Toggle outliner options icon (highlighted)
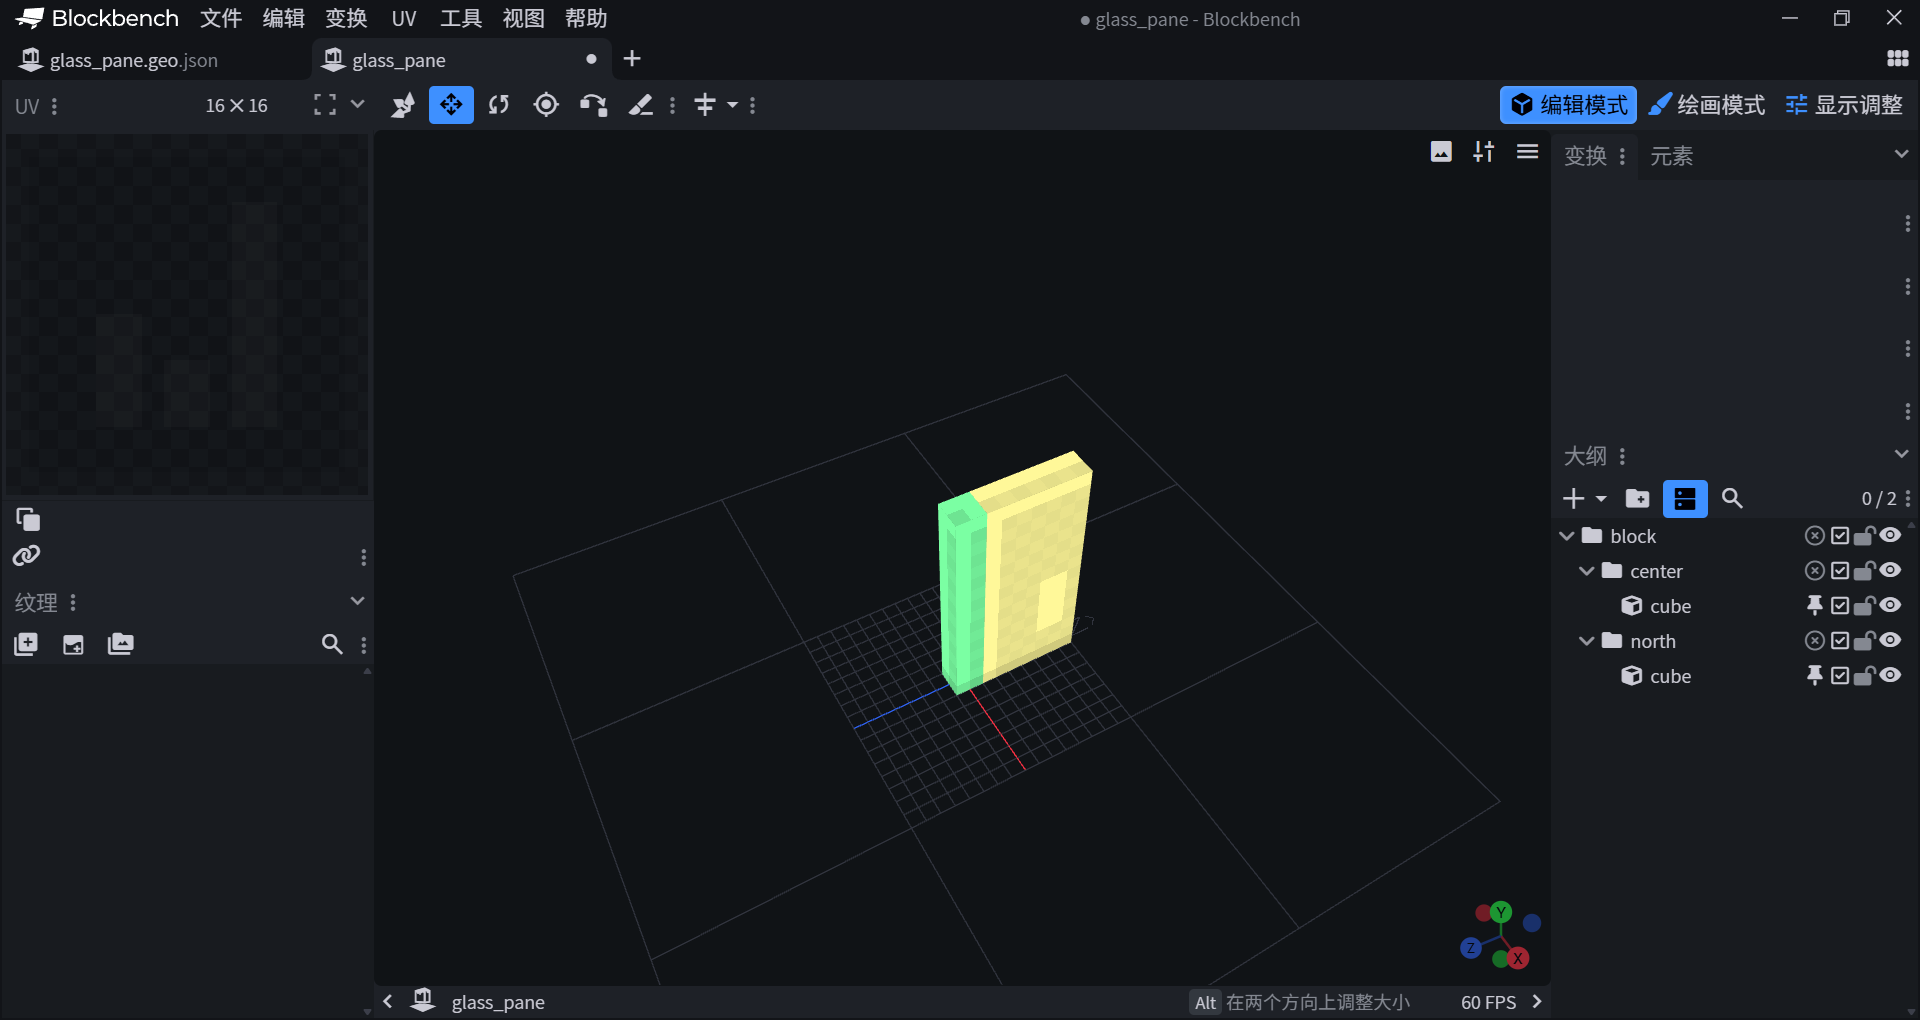Screen dimensions: 1920x1020 tap(1685, 498)
